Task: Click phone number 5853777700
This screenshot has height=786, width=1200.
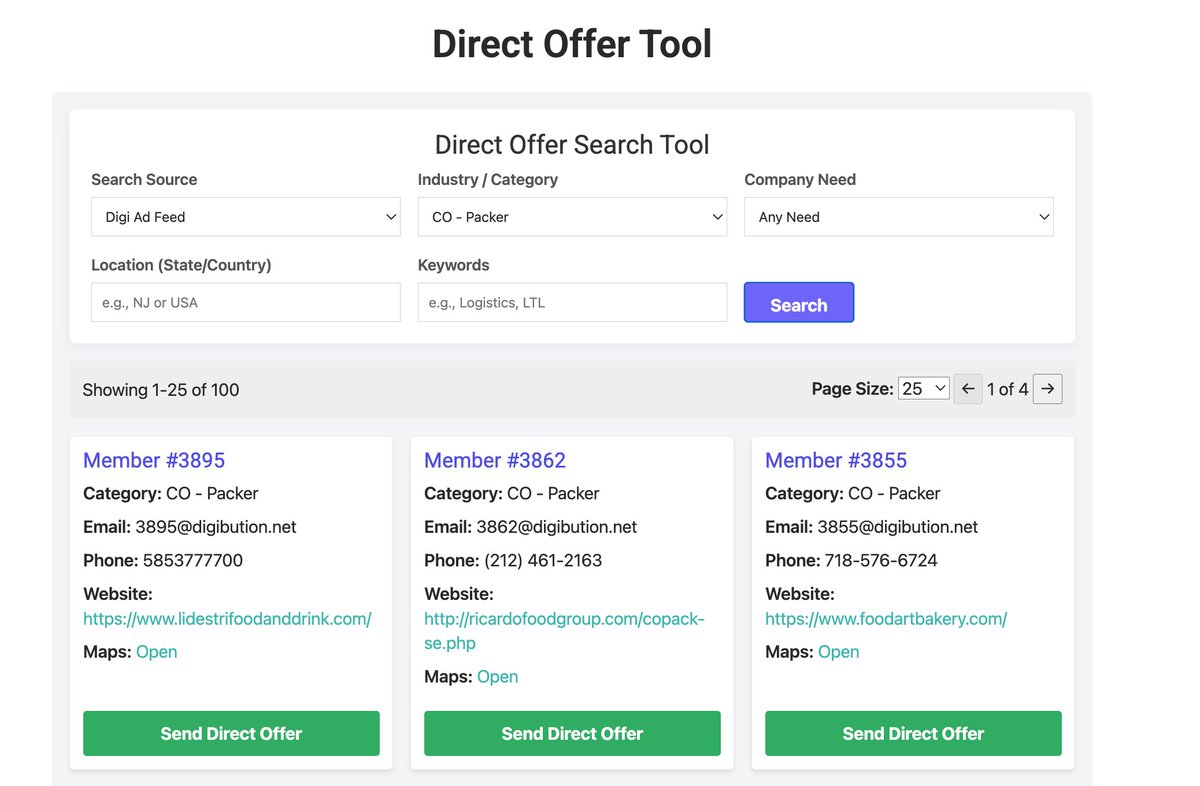Action: (x=193, y=560)
